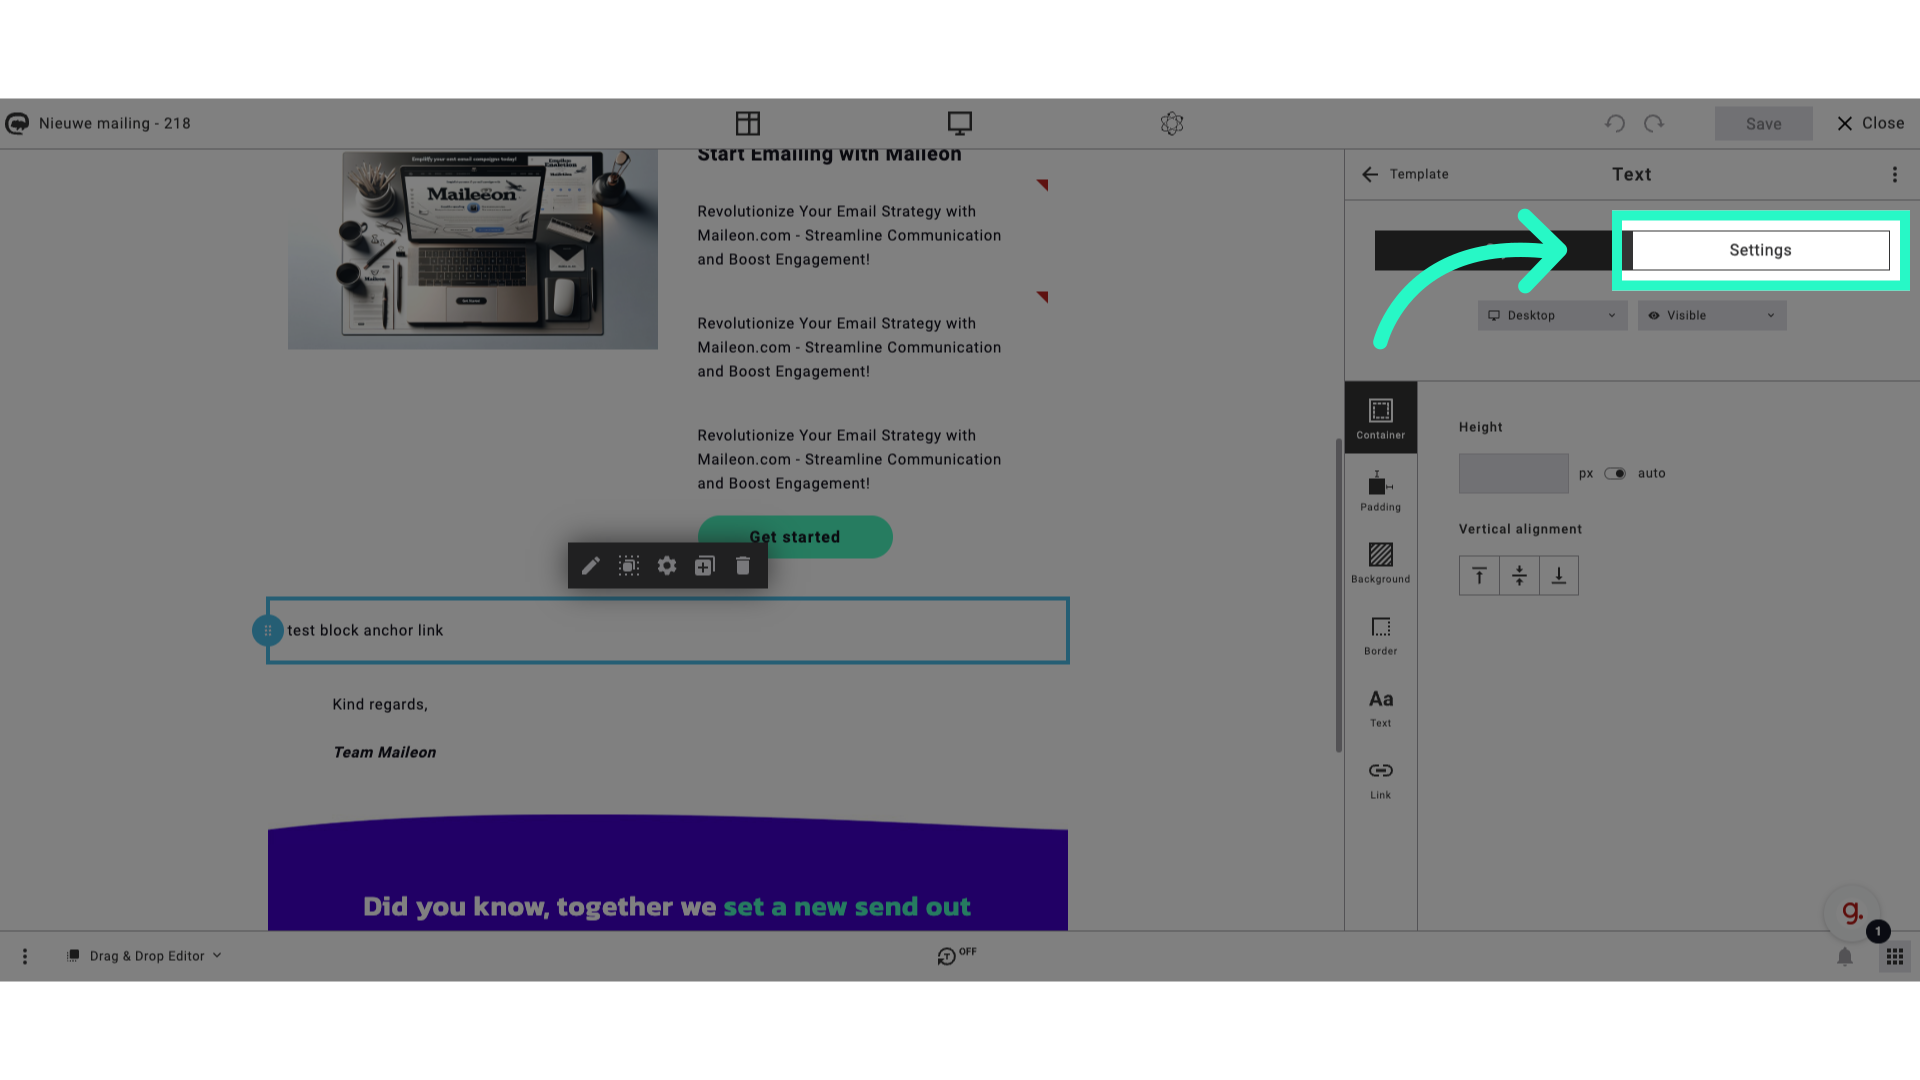
Task: Click the 'Height' label
Action: [x=1481, y=427]
